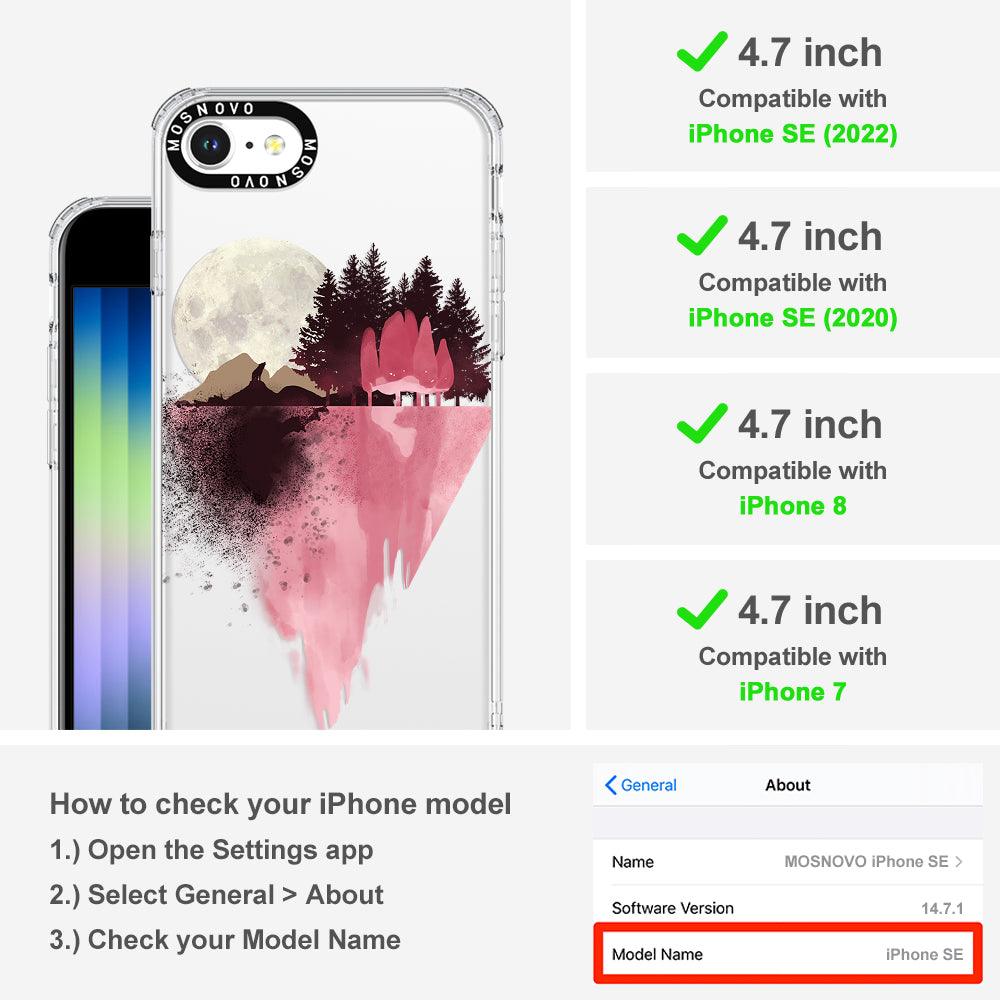The height and width of the screenshot is (1000, 1000).
Task: Click the 'How to check your iPhone model' heading
Action: [x=281, y=804]
